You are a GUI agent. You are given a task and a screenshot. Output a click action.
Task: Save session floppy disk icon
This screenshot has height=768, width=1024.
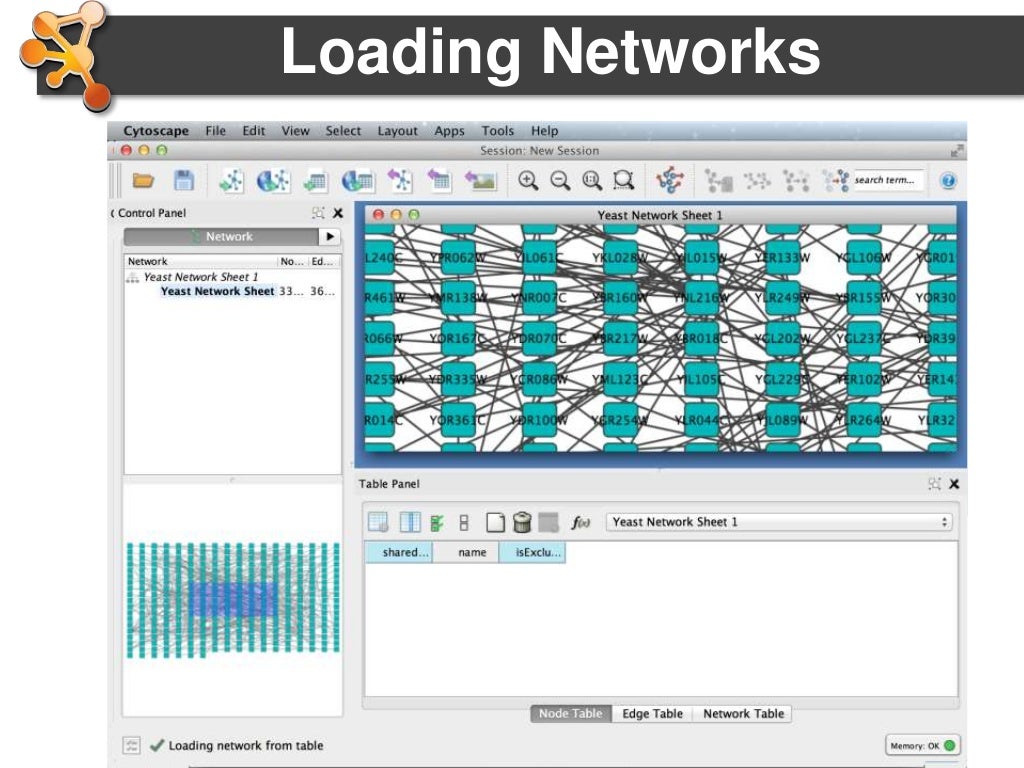click(184, 180)
